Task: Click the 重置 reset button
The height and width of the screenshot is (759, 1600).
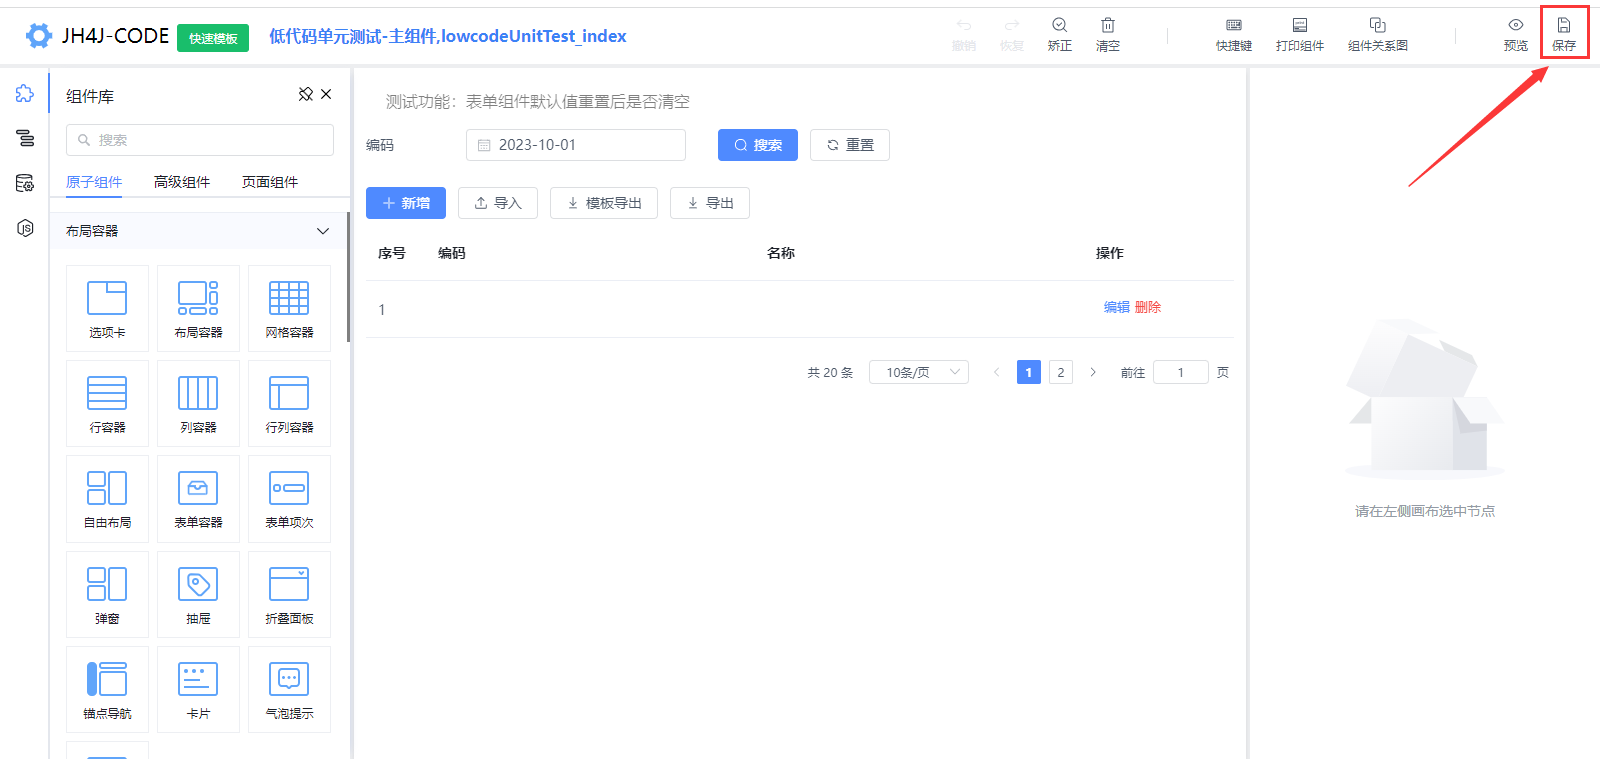Action: 850,145
